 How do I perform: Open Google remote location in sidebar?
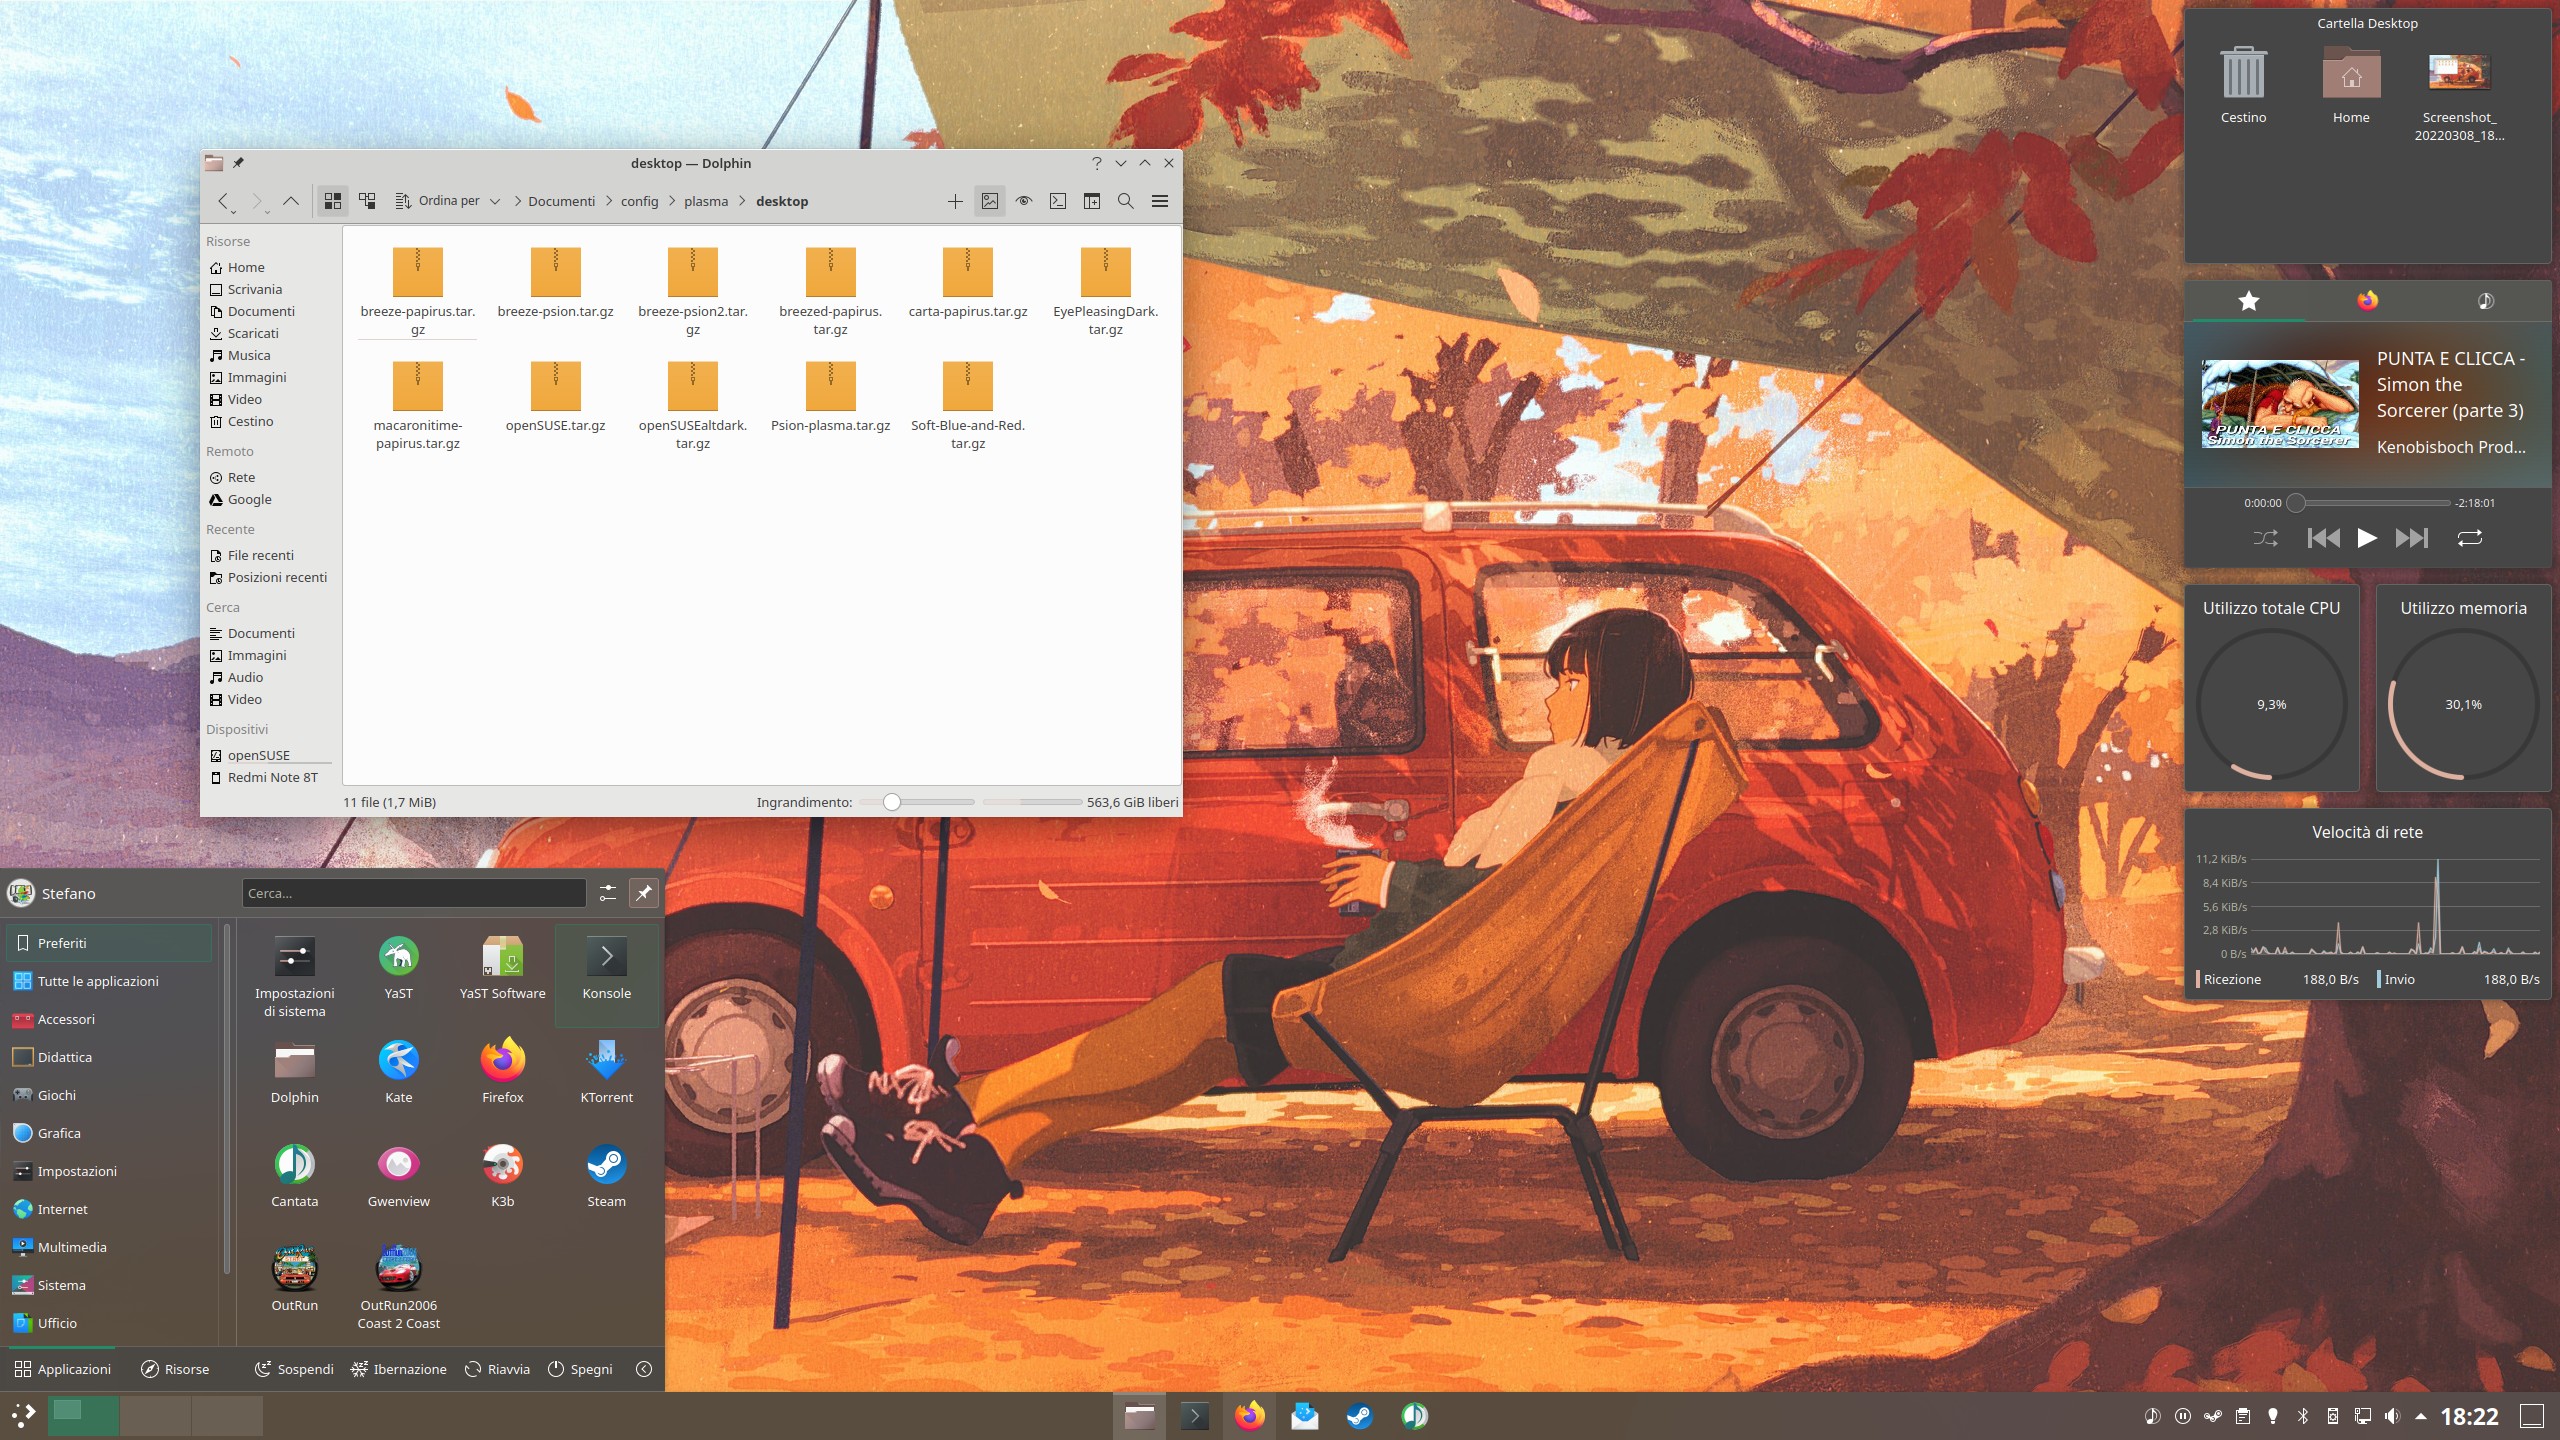click(267, 499)
